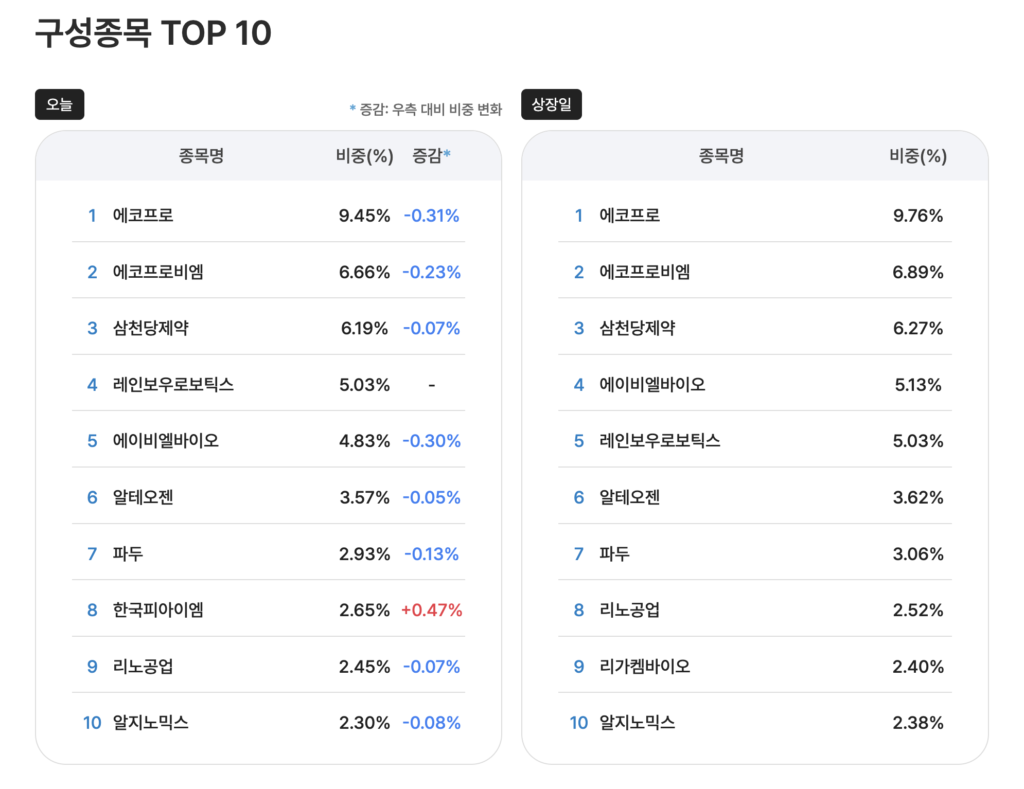Click 알지노믹스 in the 오늘 list
The height and width of the screenshot is (789, 1024).
point(151,722)
